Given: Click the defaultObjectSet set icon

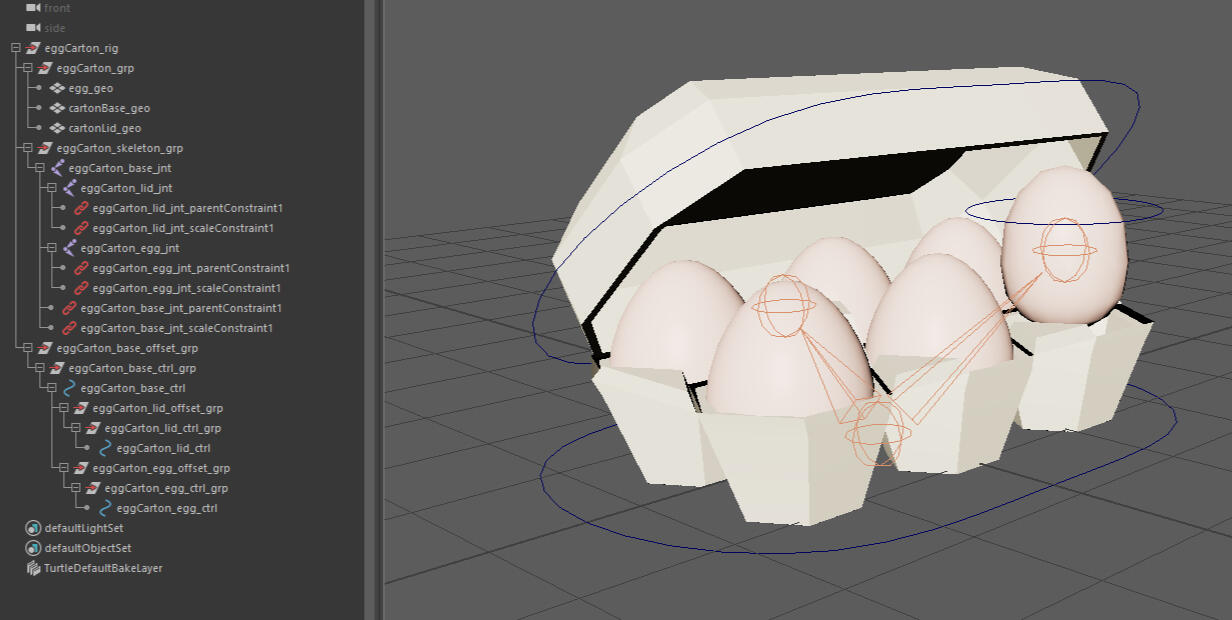Looking at the screenshot, I should click(x=33, y=548).
